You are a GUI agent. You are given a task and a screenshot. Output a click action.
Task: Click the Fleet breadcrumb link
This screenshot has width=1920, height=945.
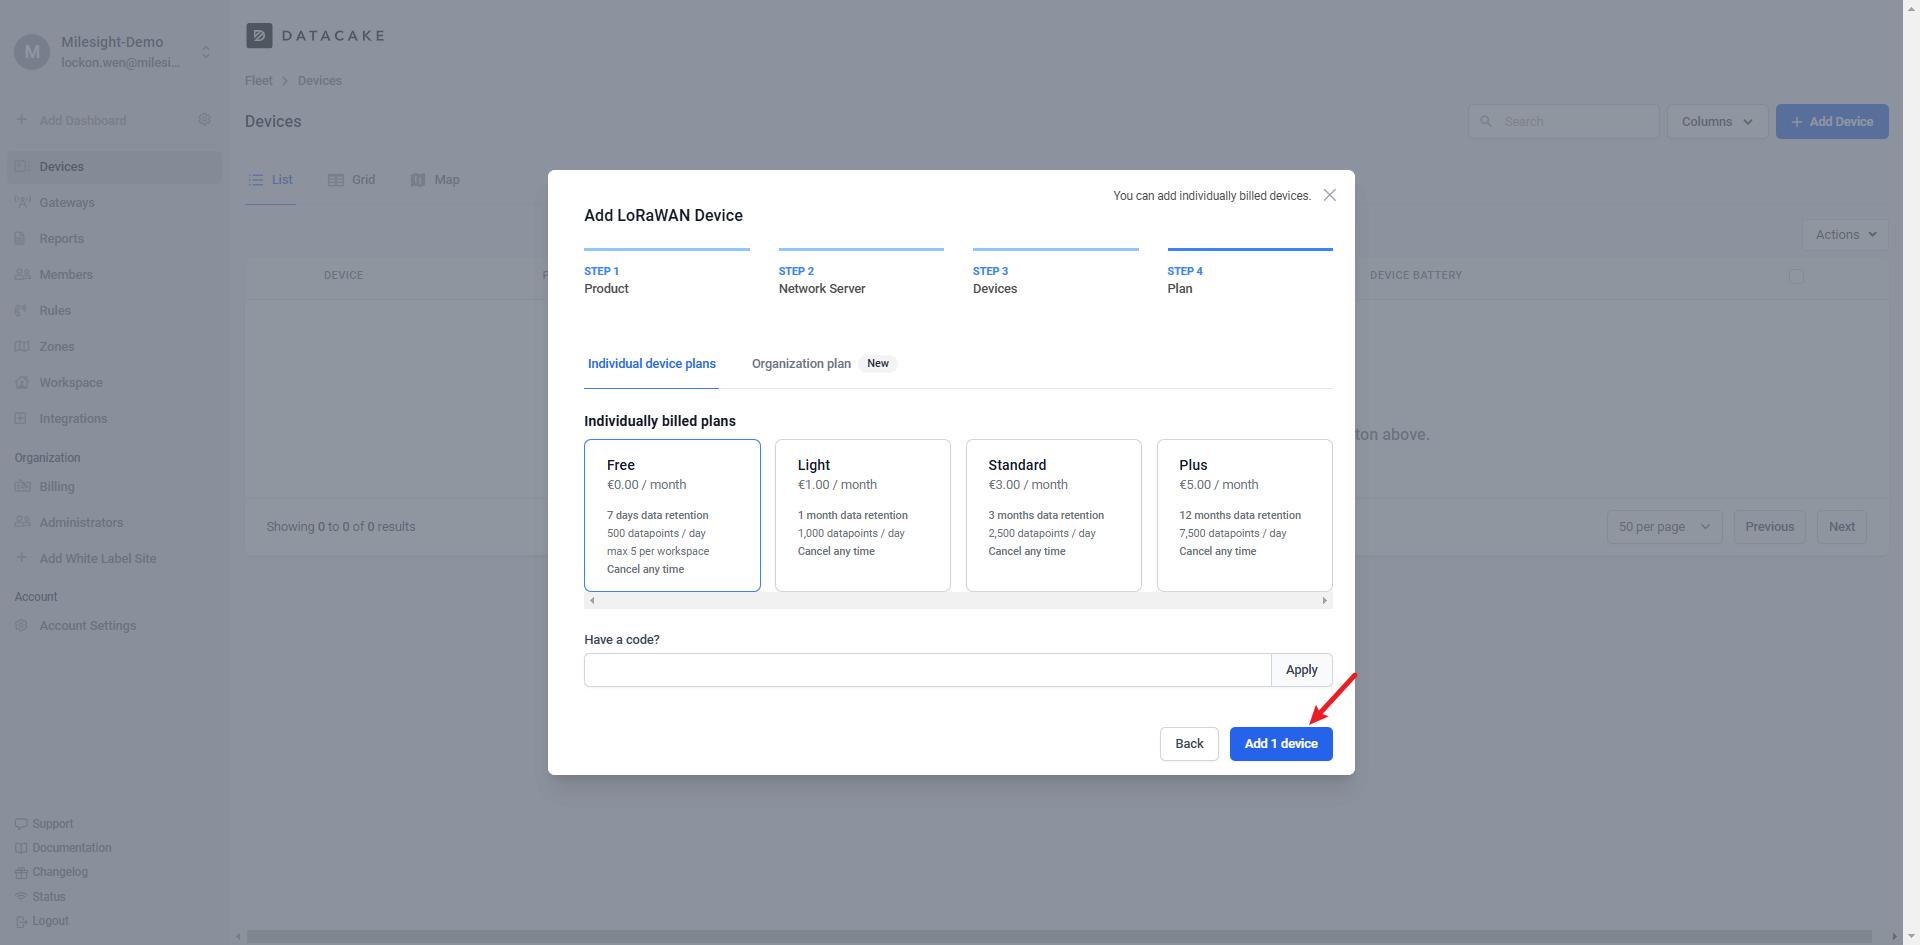[258, 81]
